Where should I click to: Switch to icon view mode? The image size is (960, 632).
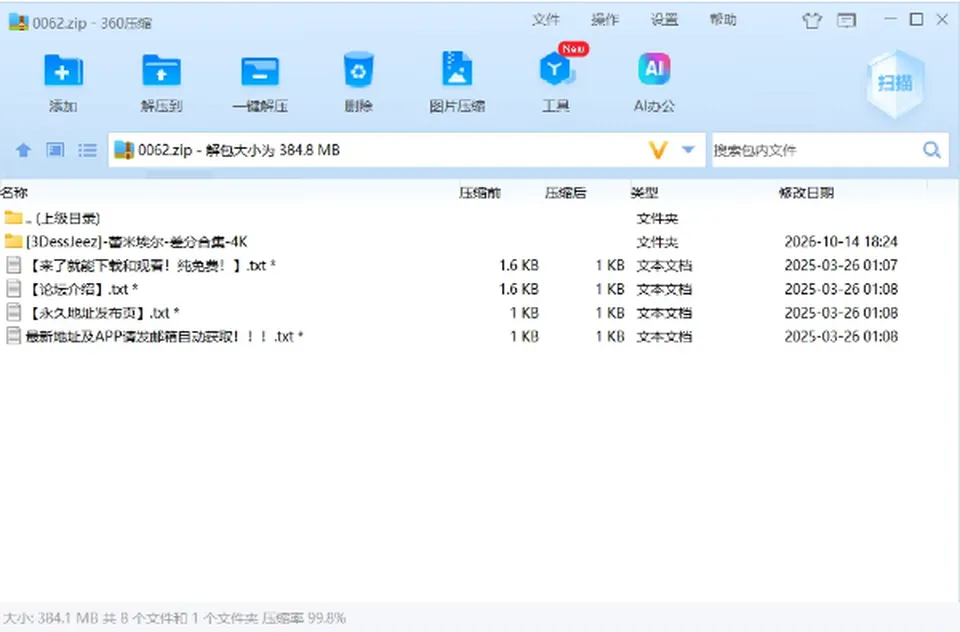[x=55, y=150]
